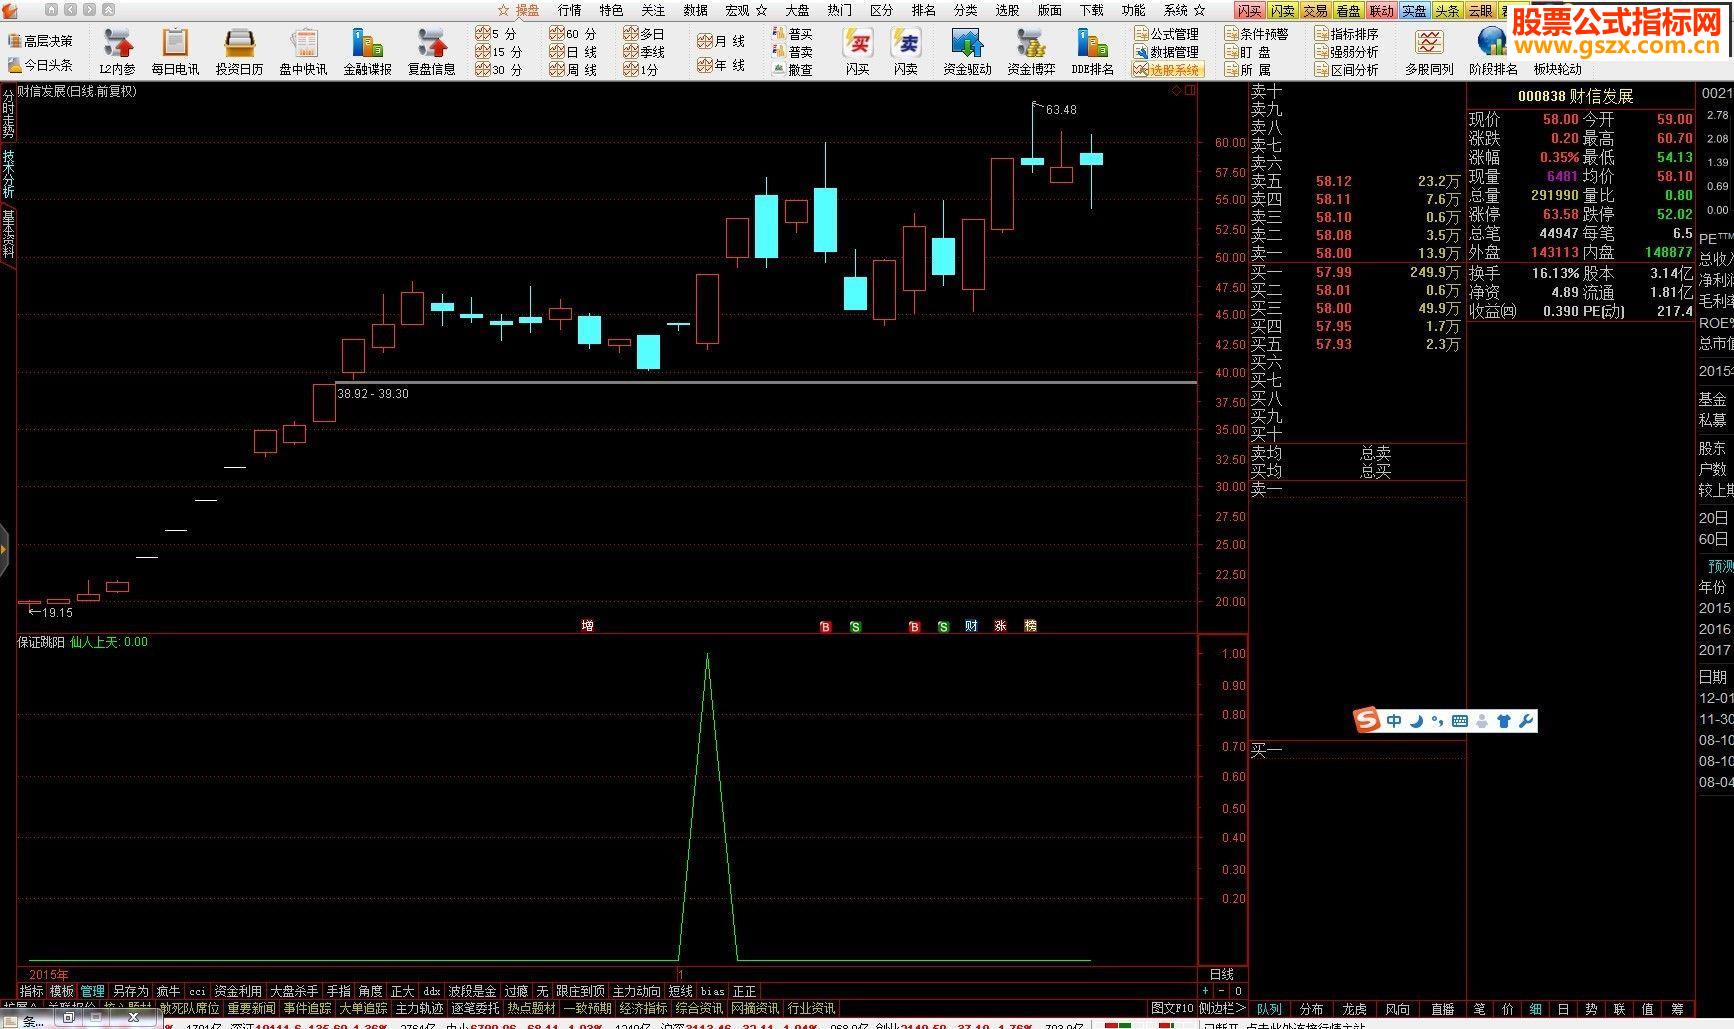The height and width of the screenshot is (1029, 1734).
Task: Open 多股同列 chart icon
Action: 1429,44
